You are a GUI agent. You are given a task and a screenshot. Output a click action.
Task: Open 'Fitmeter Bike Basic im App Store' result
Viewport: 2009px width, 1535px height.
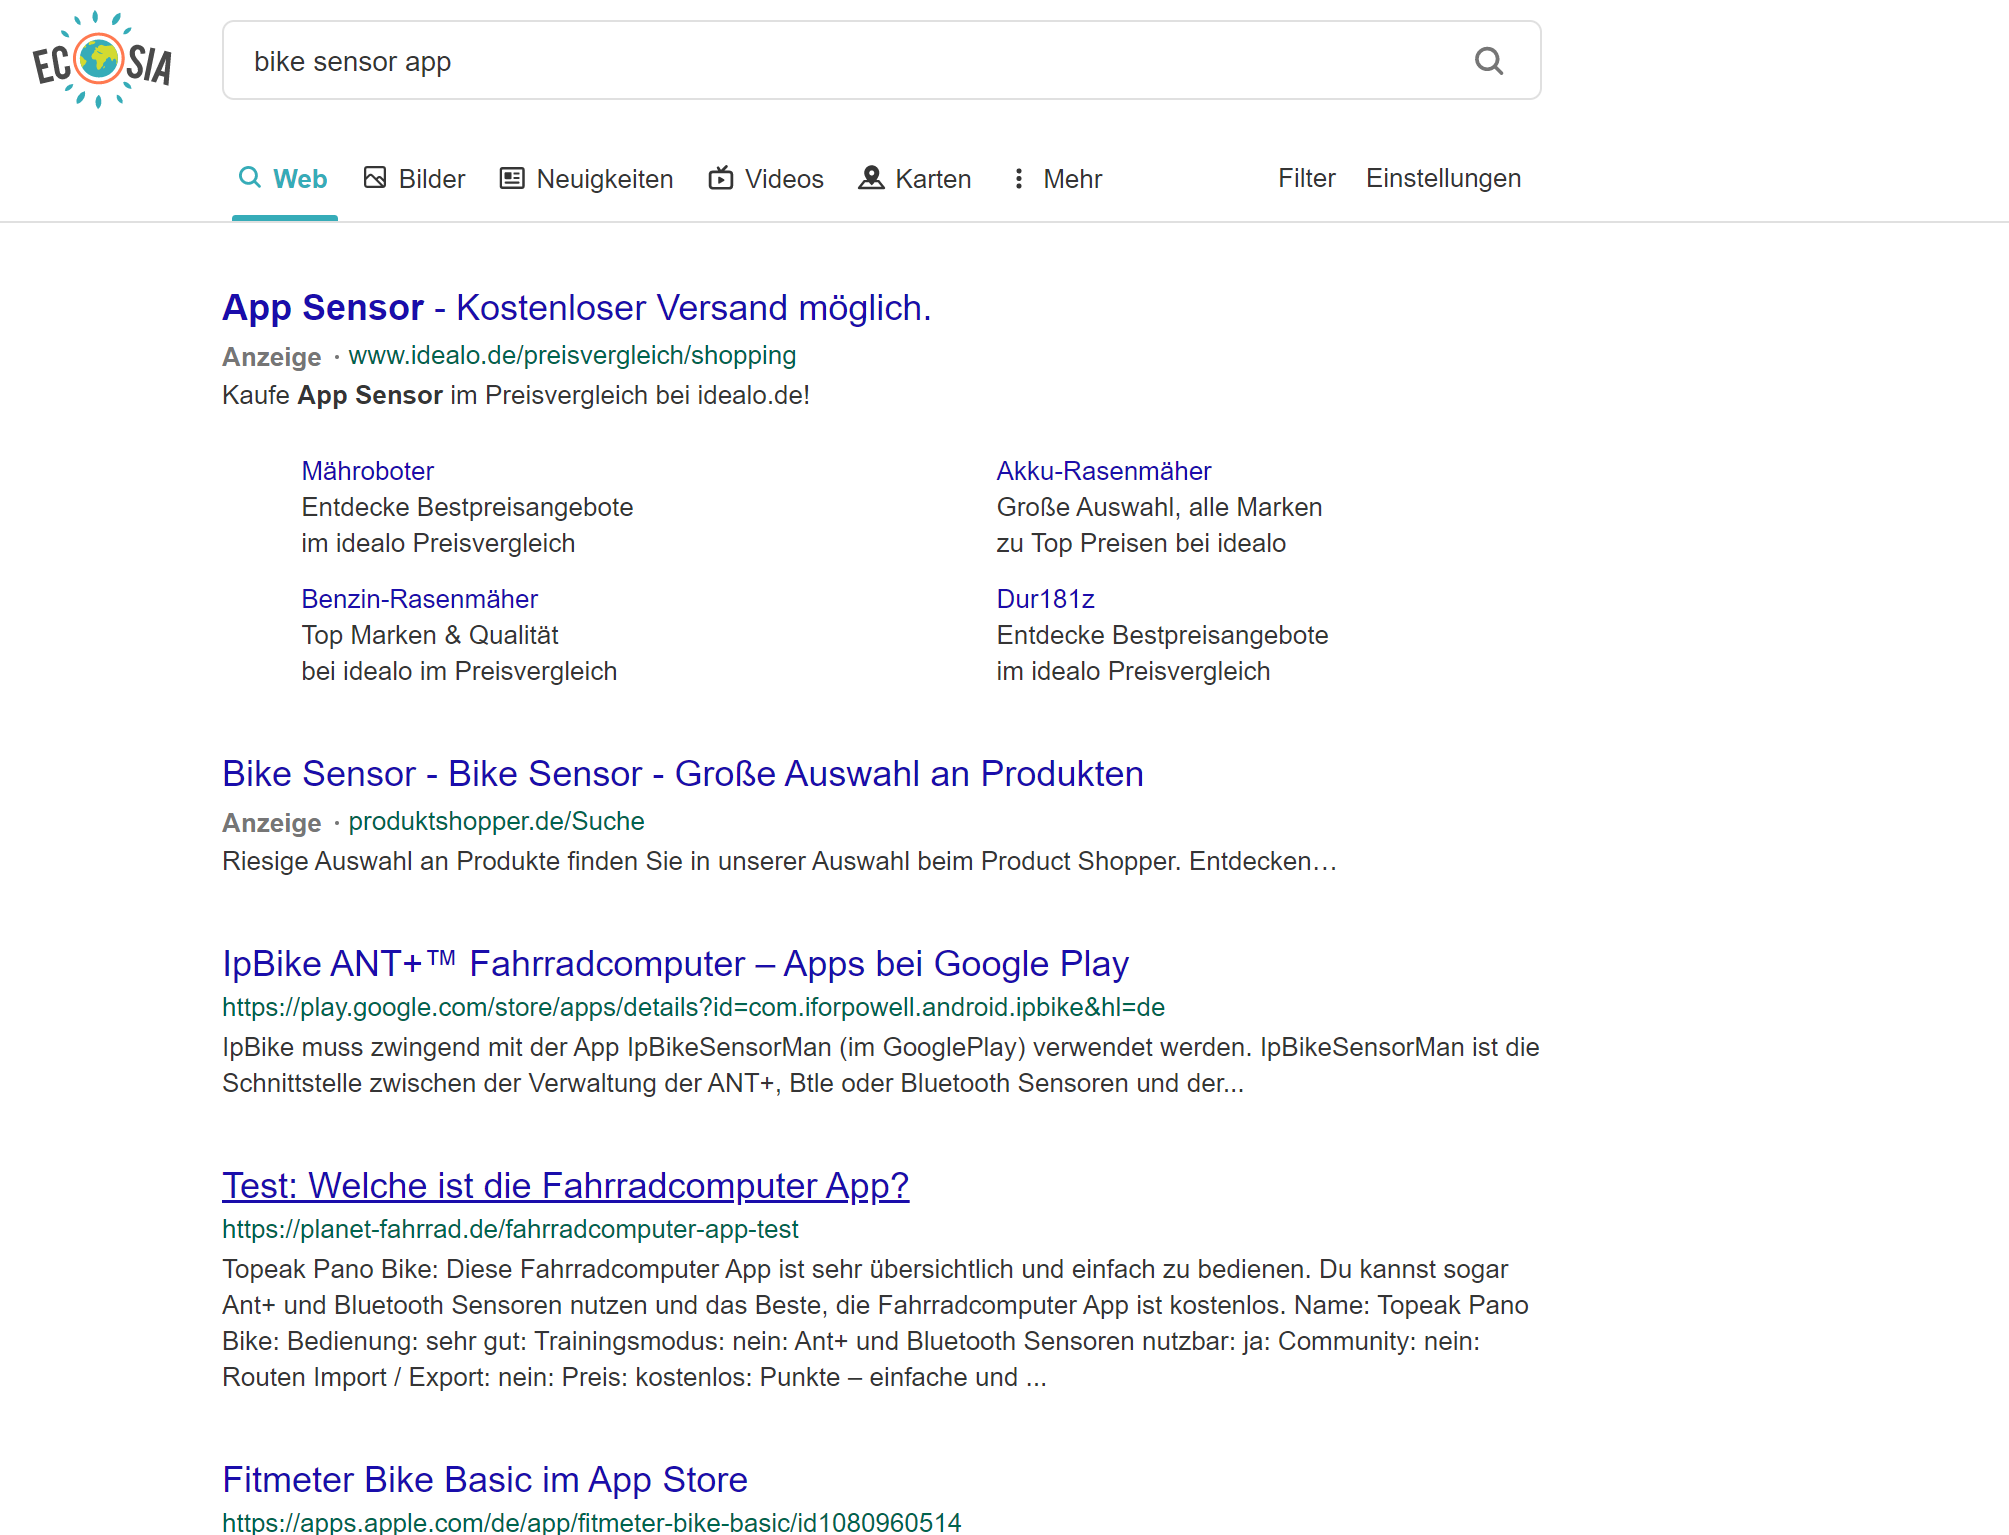coord(484,1479)
